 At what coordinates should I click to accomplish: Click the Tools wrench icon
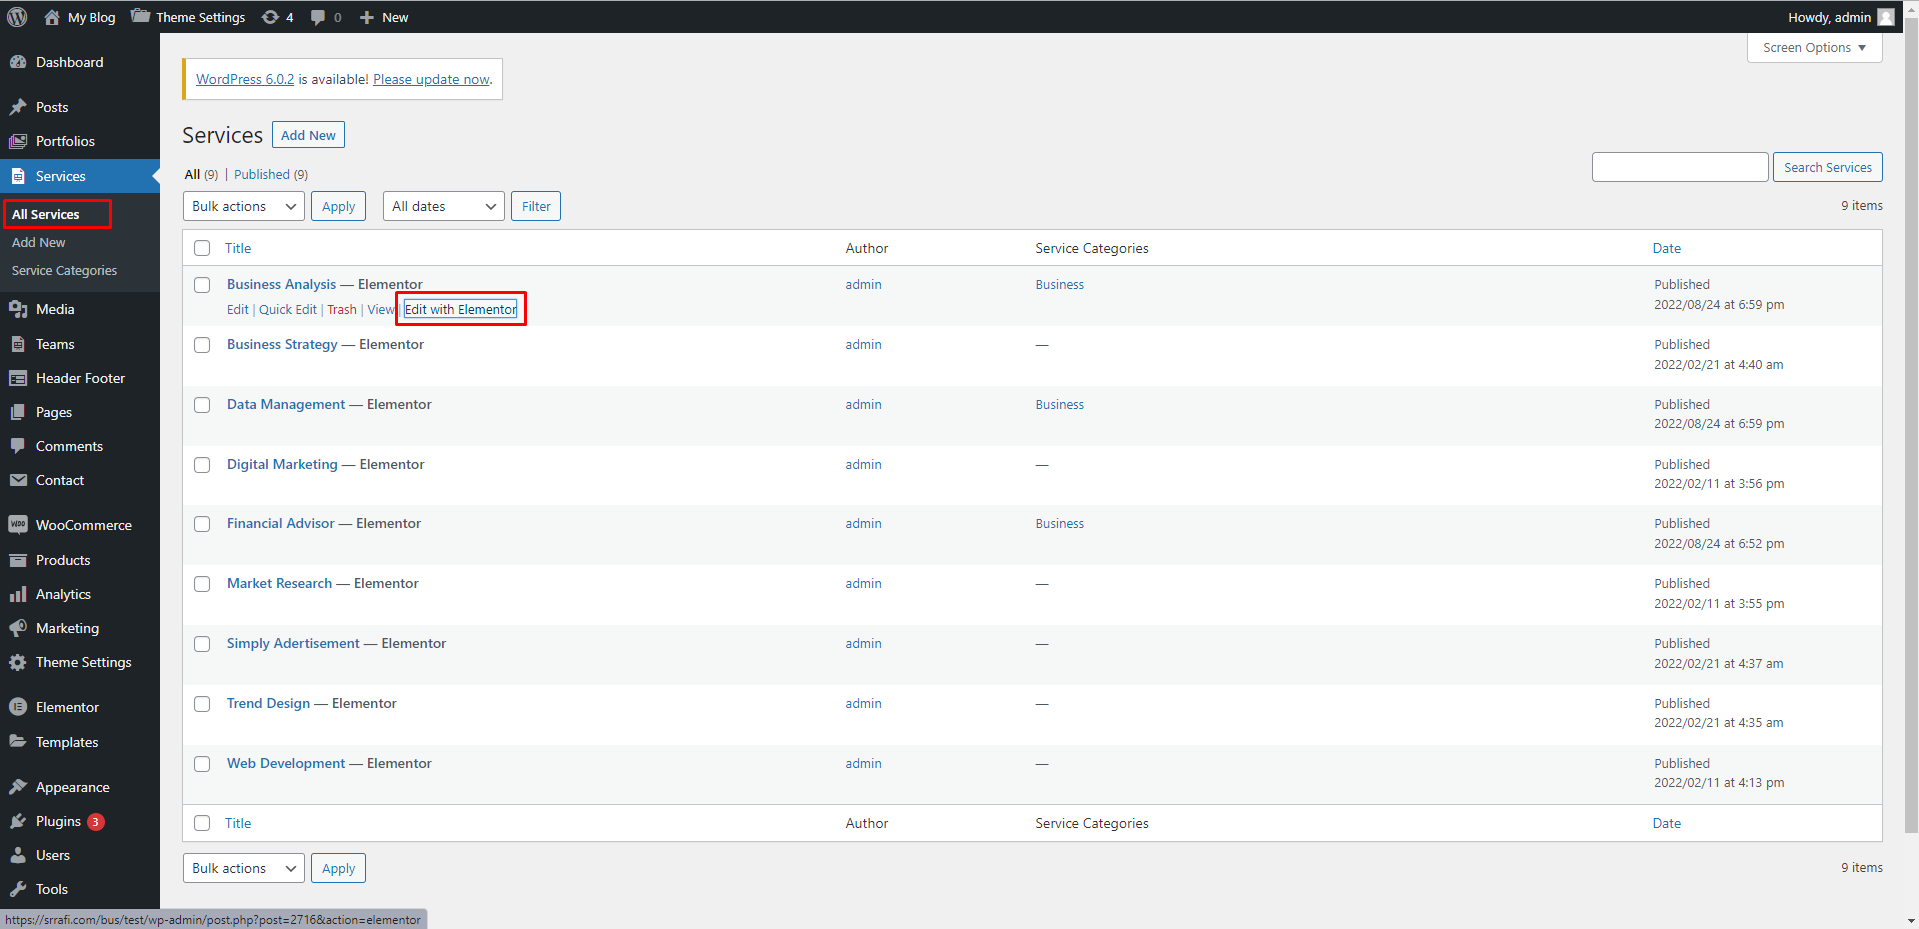[x=18, y=889]
